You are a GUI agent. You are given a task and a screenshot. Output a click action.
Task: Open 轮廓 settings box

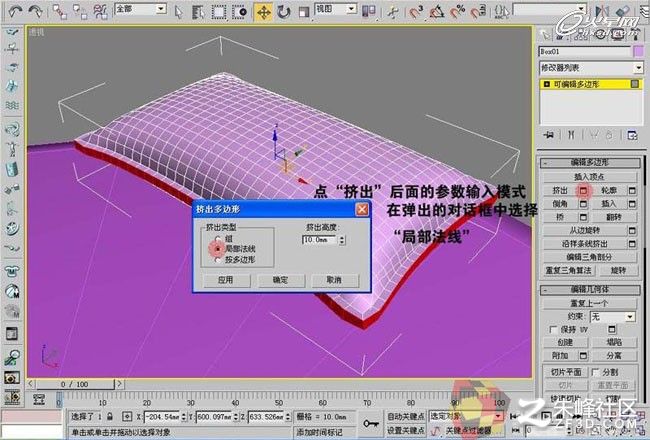point(632,191)
